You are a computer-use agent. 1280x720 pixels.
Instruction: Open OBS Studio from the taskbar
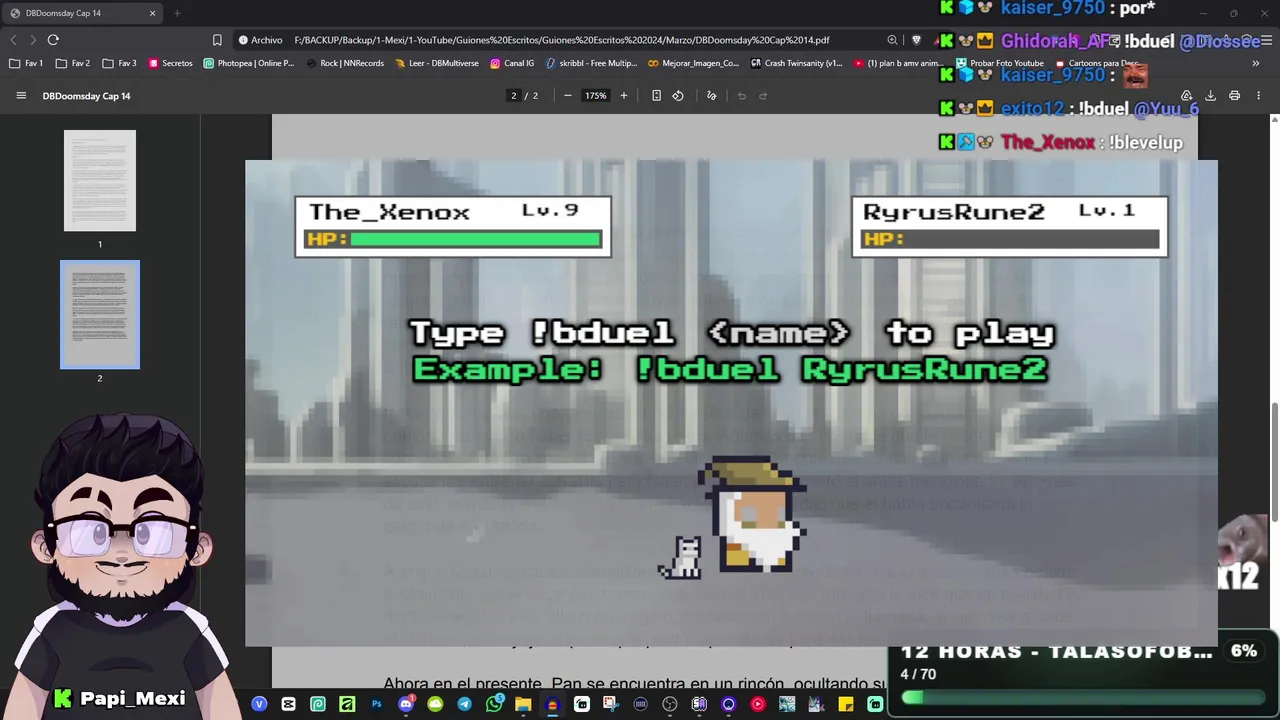pos(670,704)
